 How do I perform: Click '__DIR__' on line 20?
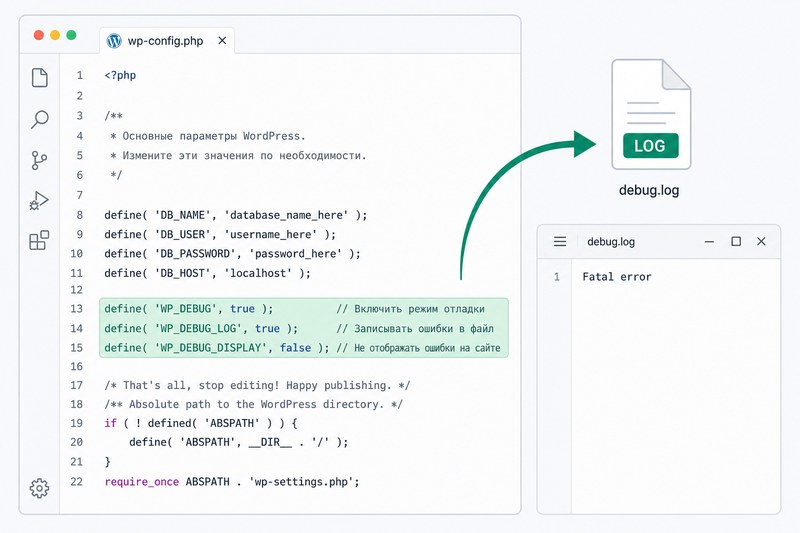tap(270, 442)
